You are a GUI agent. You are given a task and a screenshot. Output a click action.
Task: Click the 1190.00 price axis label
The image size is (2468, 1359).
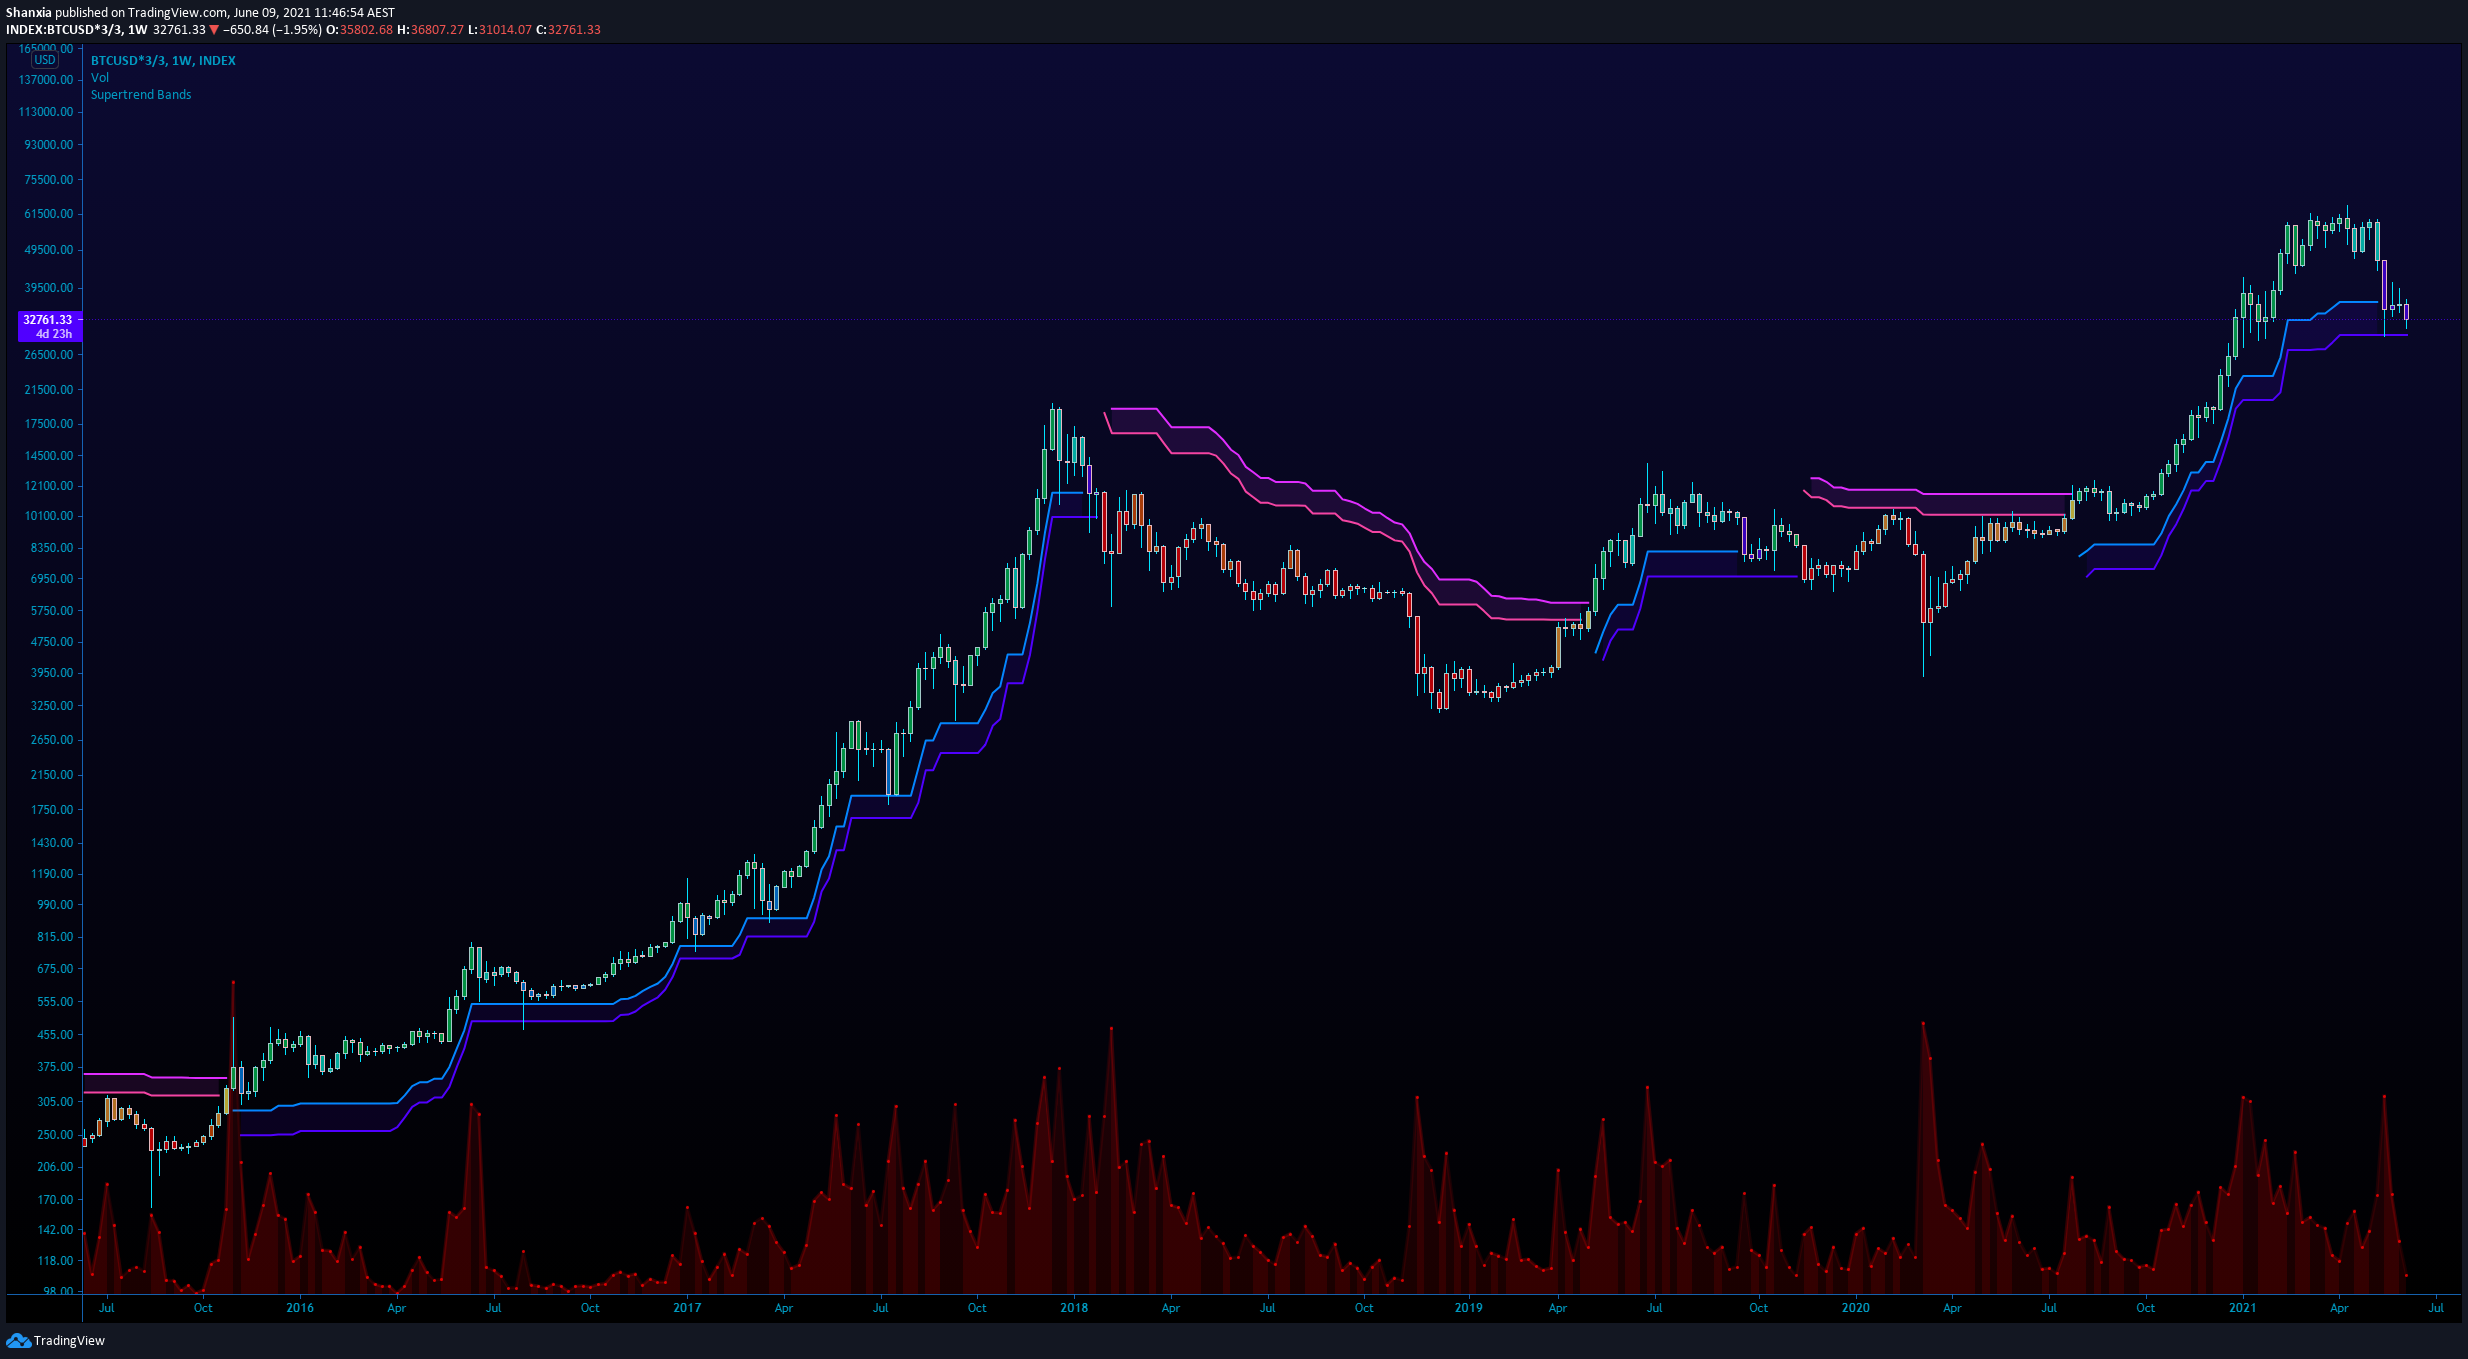click(x=52, y=874)
